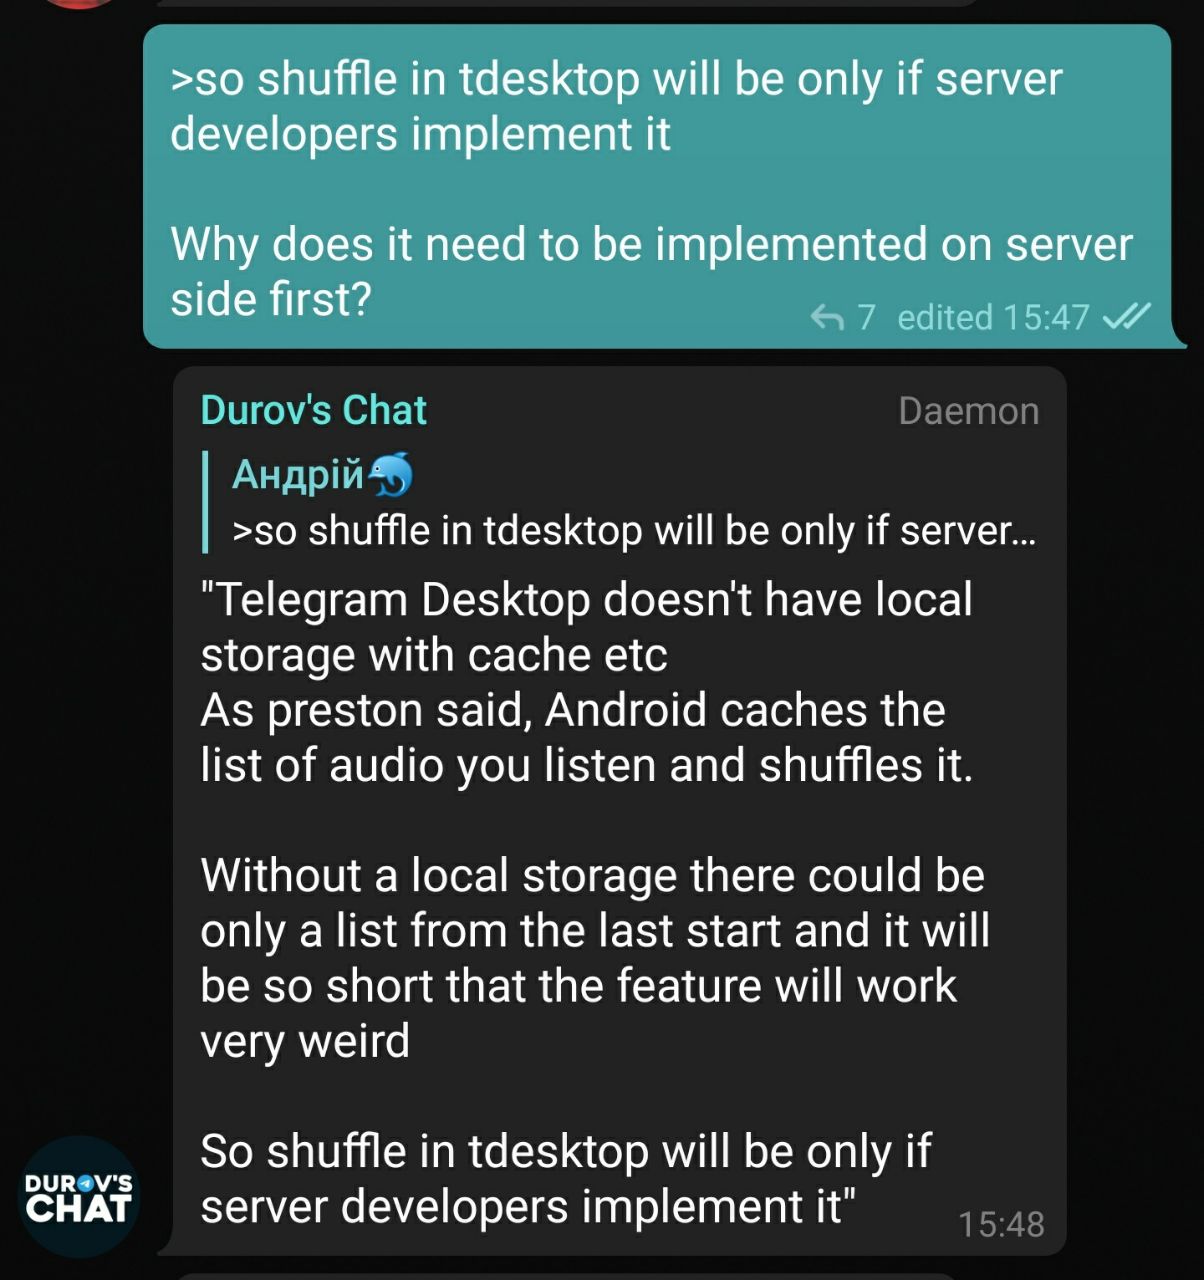
Task: Tap the reply arrow icon showing 7 replies
Action: (x=827, y=318)
